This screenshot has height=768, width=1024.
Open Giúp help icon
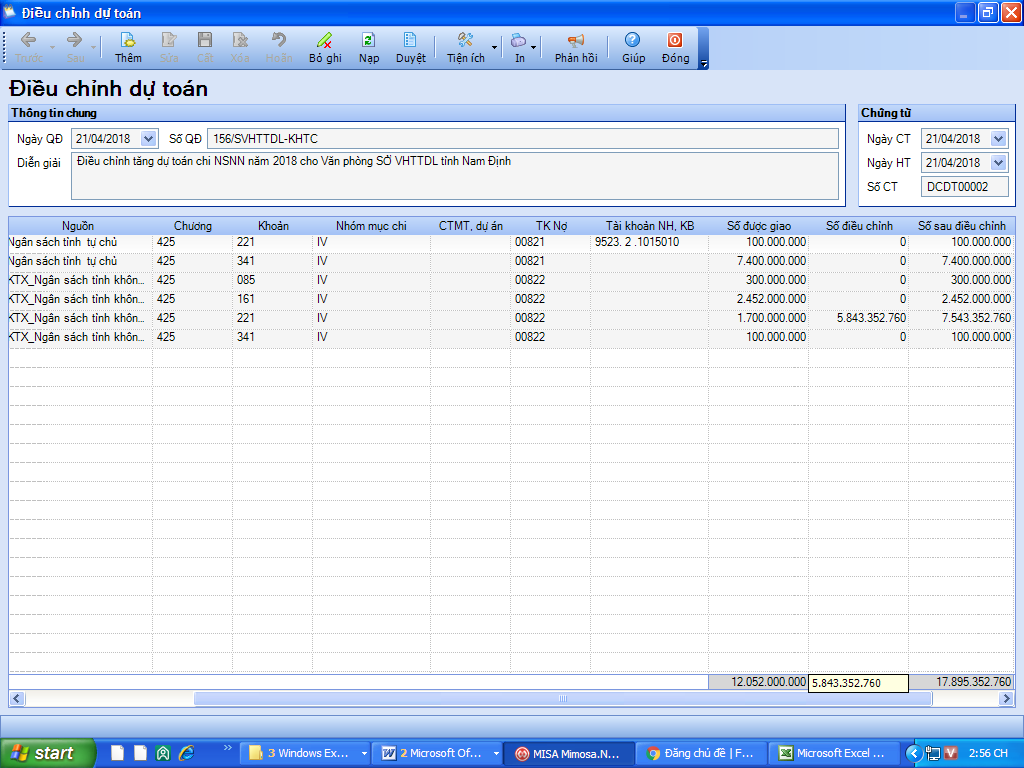tap(632, 40)
